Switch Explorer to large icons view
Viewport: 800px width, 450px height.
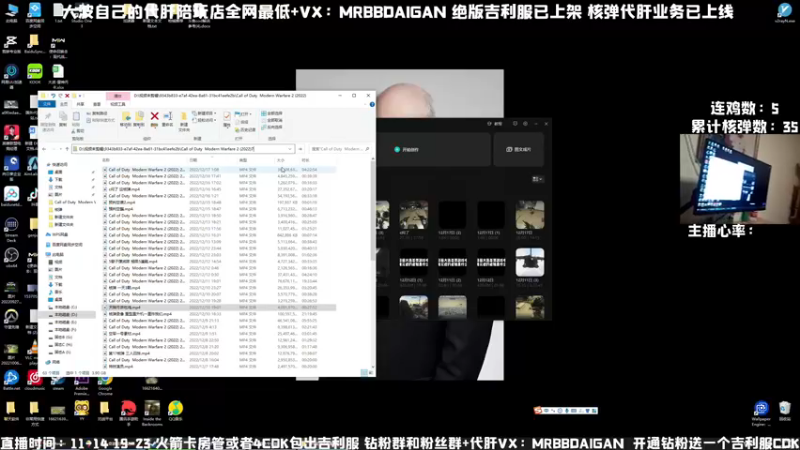(x=370, y=373)
